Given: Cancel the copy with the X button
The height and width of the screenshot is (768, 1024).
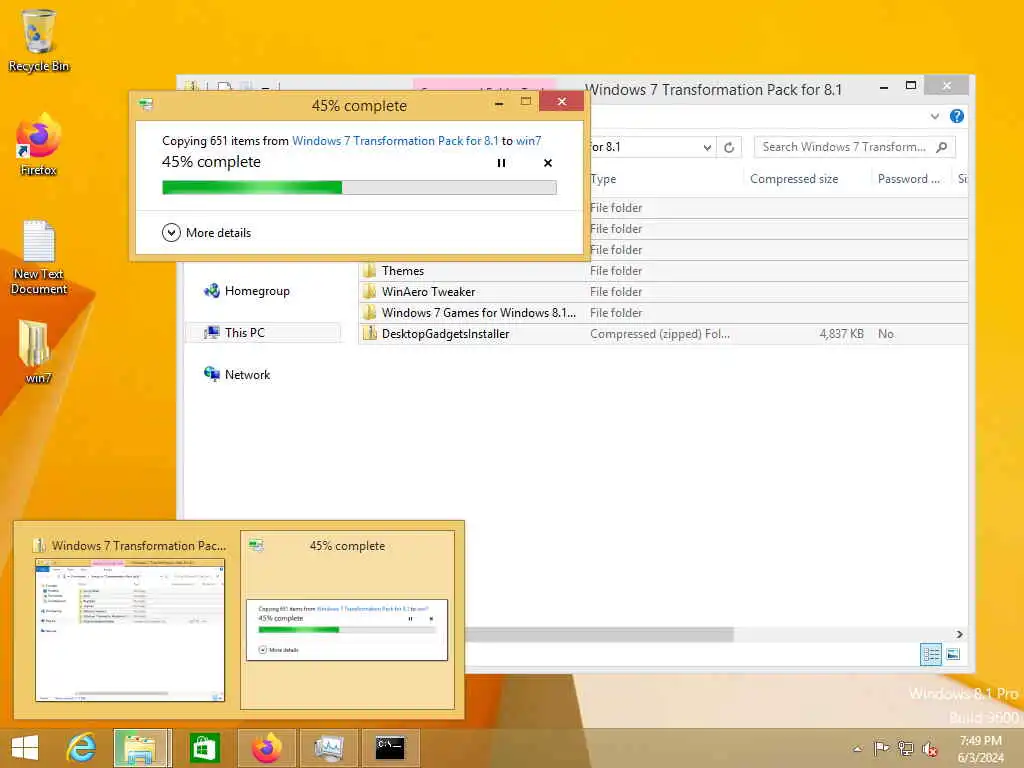Looking at the screenshot, I should (548, 163).
